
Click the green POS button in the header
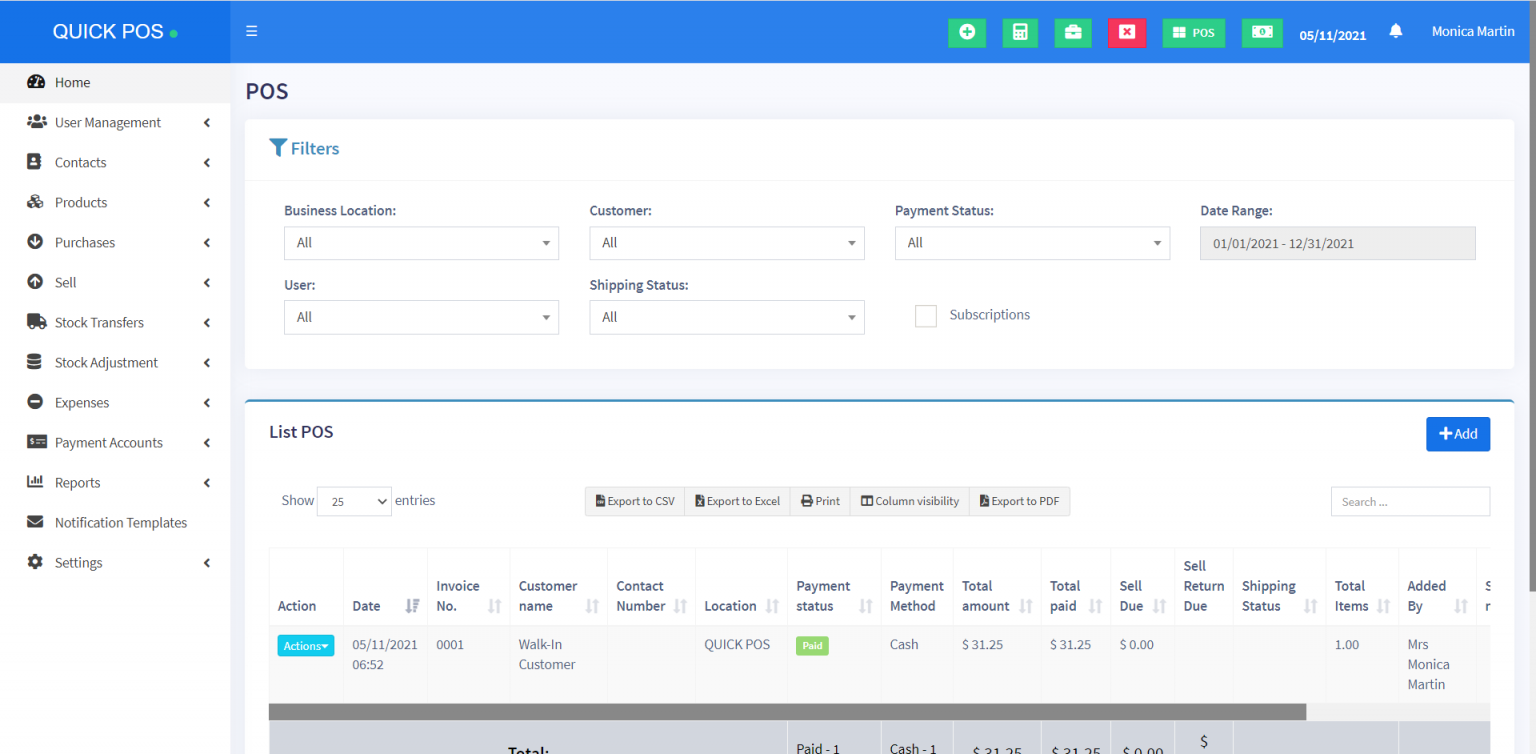point(1193,32)
